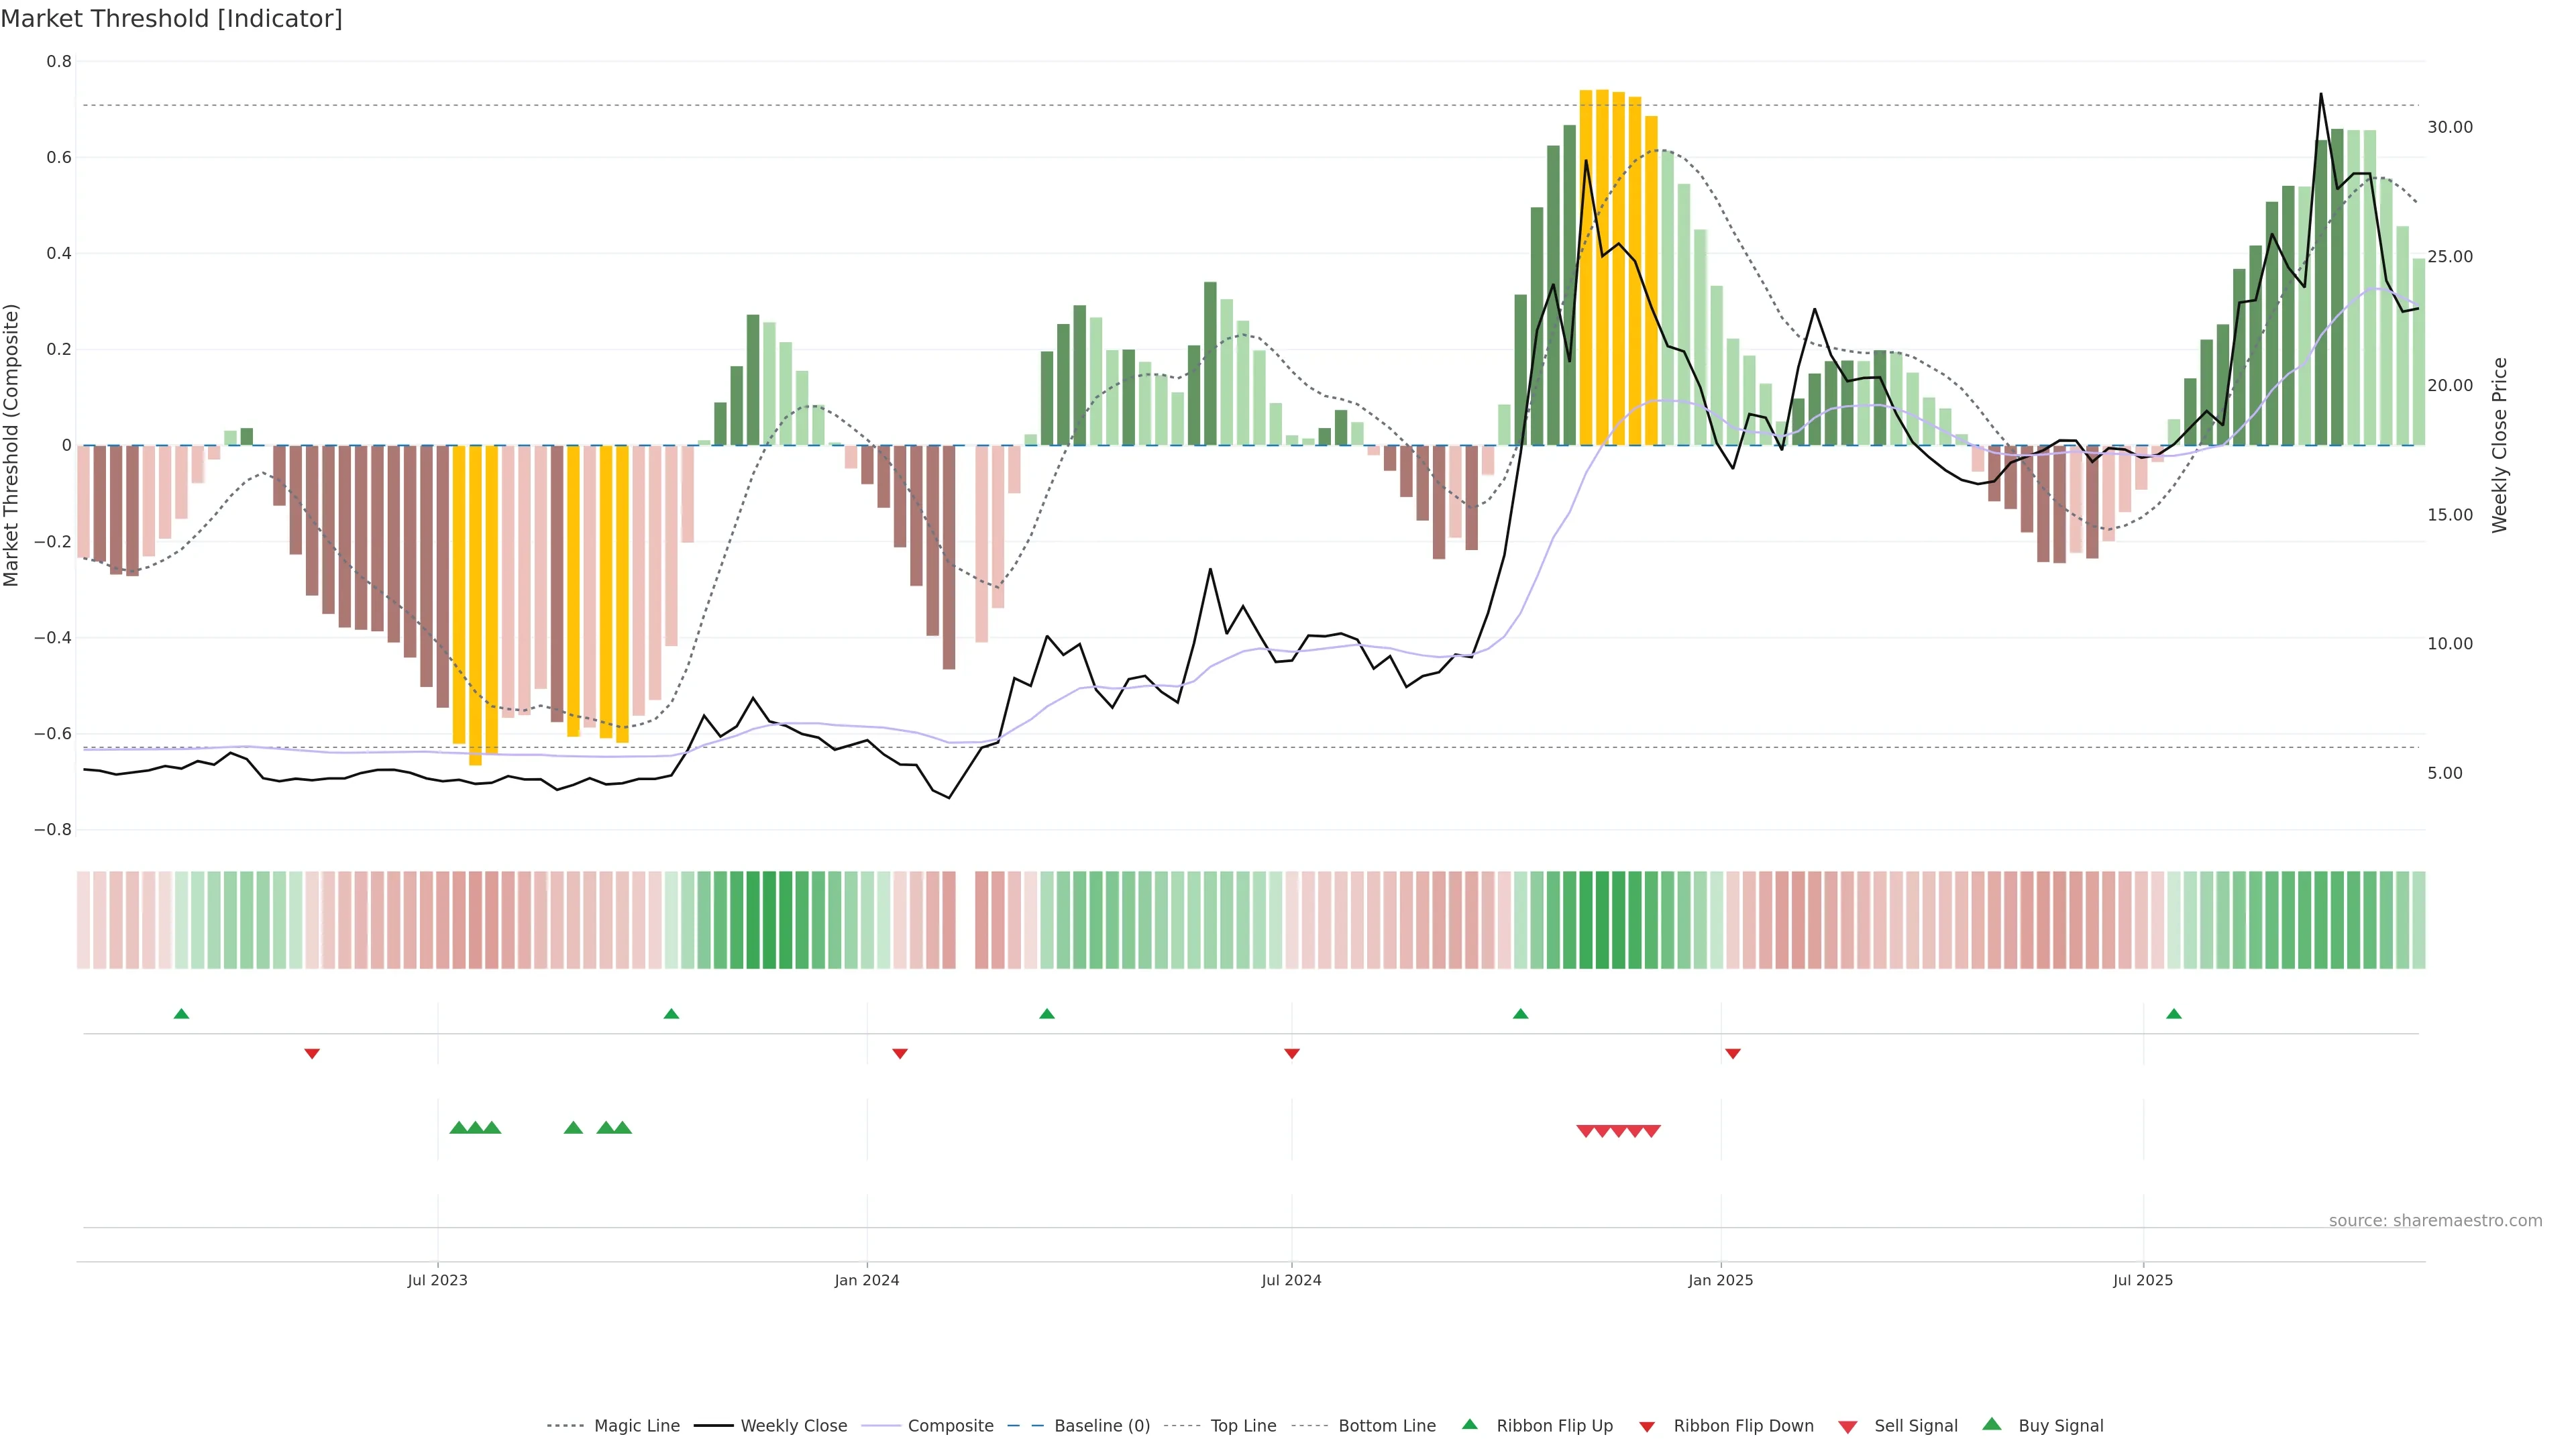
Task: Click the Ribbon Flip Up legend triangle icon
Action: (1469, 1424)
